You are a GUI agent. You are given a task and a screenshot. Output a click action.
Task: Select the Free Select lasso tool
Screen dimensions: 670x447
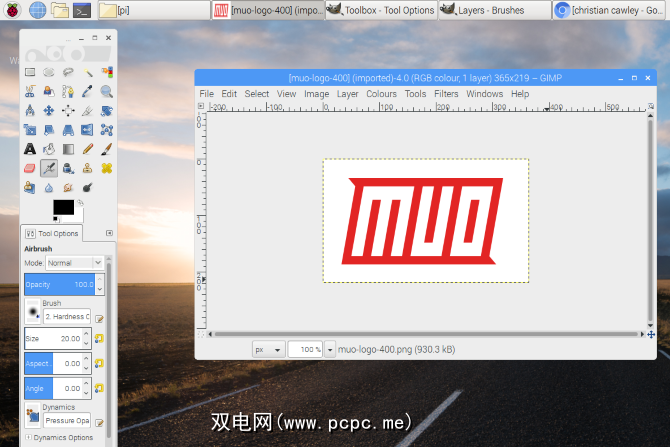[x=68, y=72]
